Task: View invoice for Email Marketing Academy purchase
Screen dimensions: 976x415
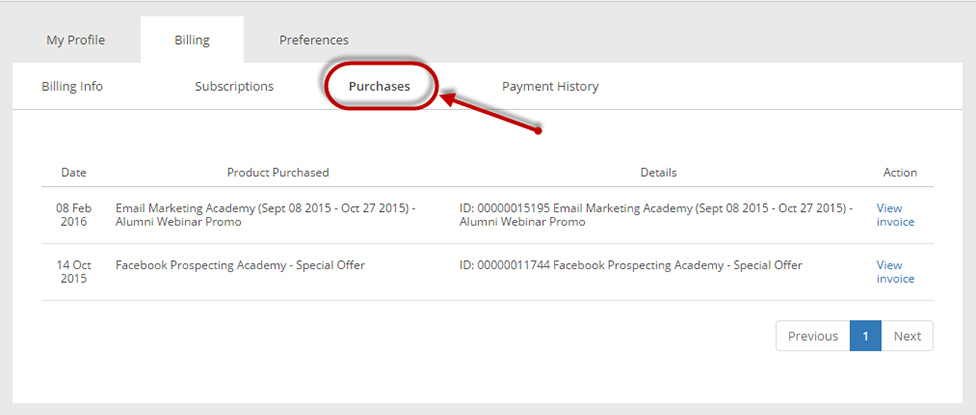Action: click(x=895, y=215)
